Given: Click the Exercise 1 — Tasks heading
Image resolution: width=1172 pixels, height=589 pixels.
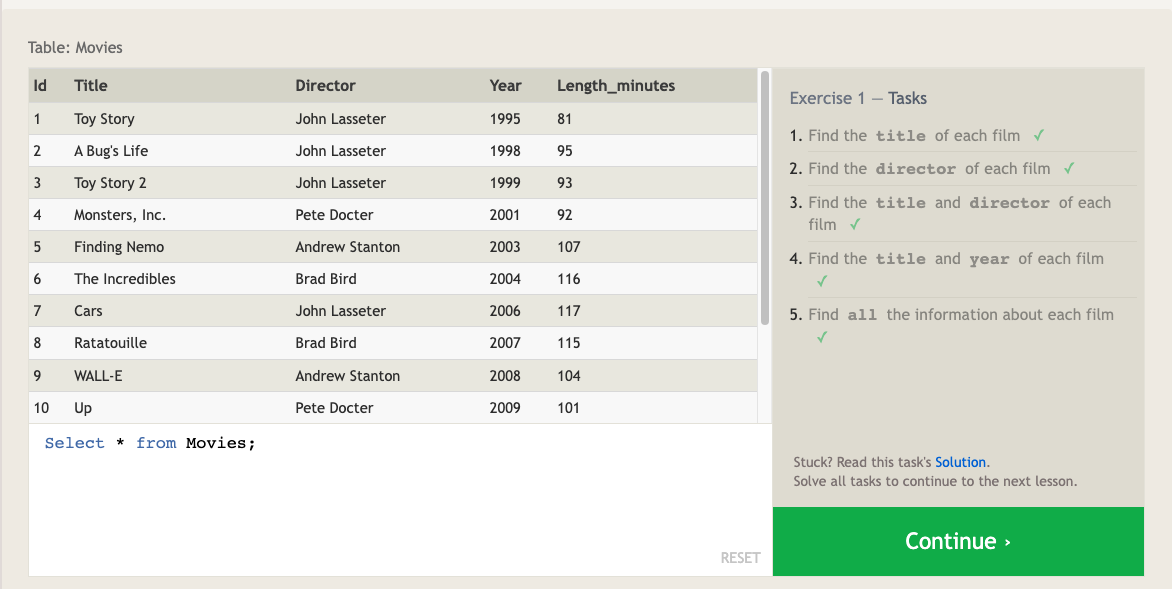Looking at the screenshot, I should click(858, 98).
